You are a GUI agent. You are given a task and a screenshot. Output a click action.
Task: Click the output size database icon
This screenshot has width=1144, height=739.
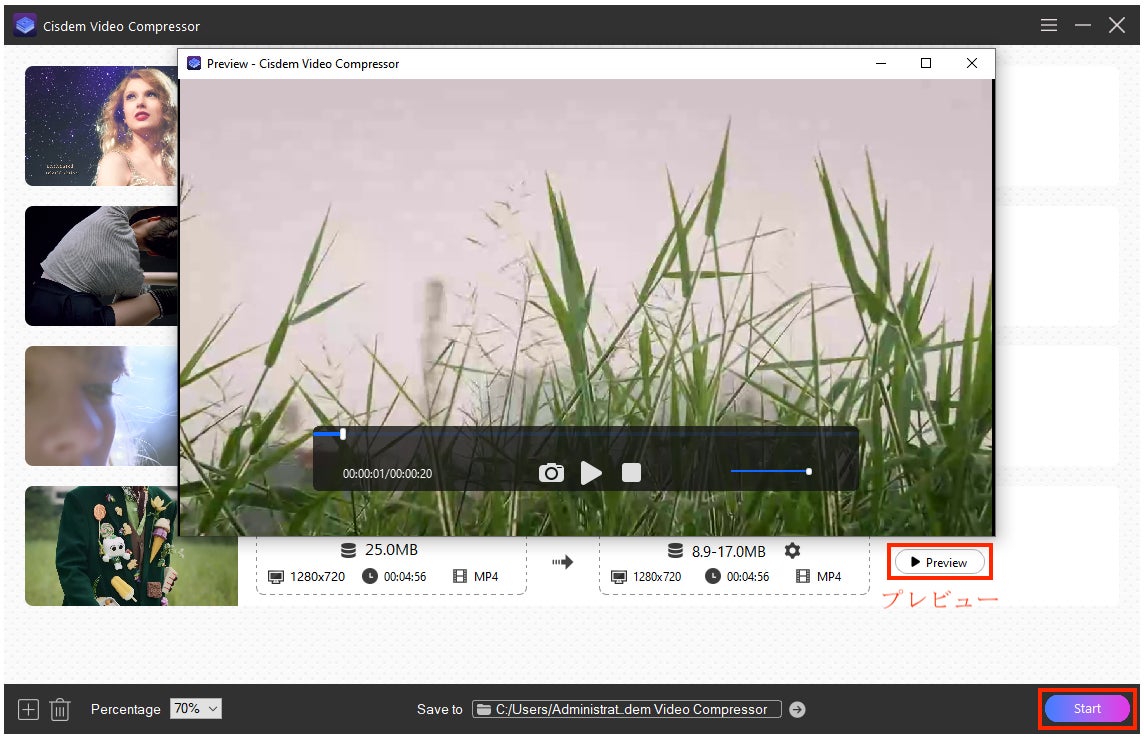(676, 551)
